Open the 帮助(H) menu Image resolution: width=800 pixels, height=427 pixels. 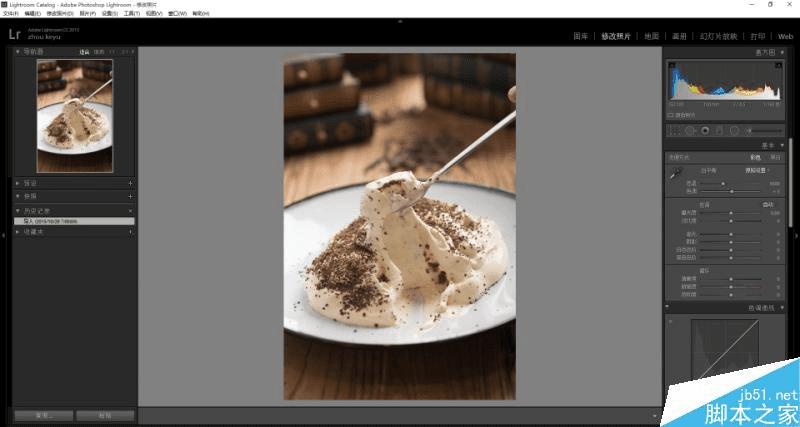(x=201, y=14)
